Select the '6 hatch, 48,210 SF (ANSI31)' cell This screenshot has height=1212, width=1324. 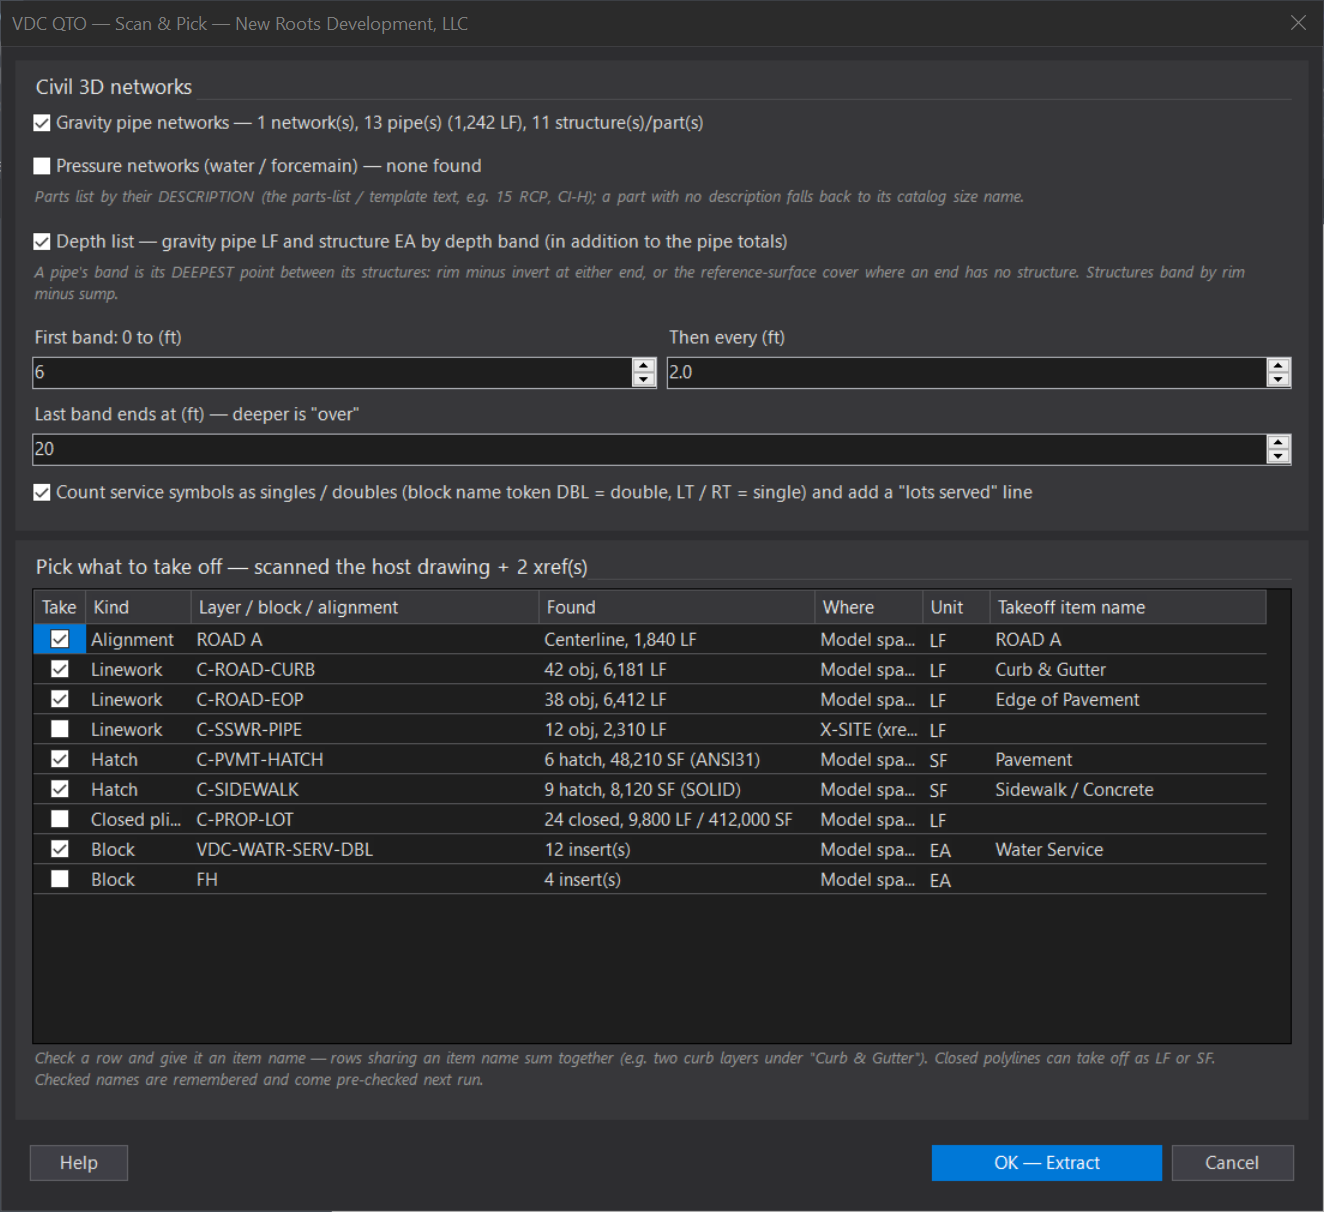click(x=677, y=759)
